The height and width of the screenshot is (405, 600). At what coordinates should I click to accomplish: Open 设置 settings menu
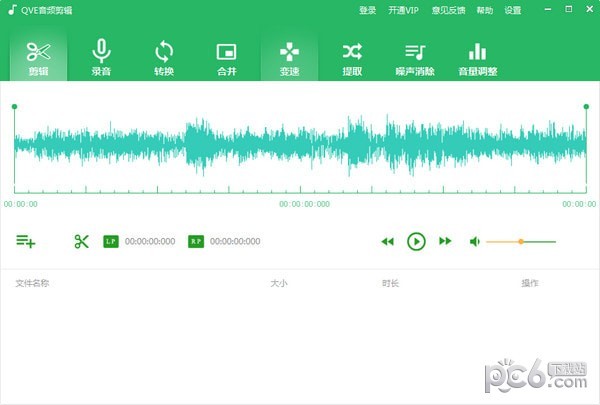point(512,10)
